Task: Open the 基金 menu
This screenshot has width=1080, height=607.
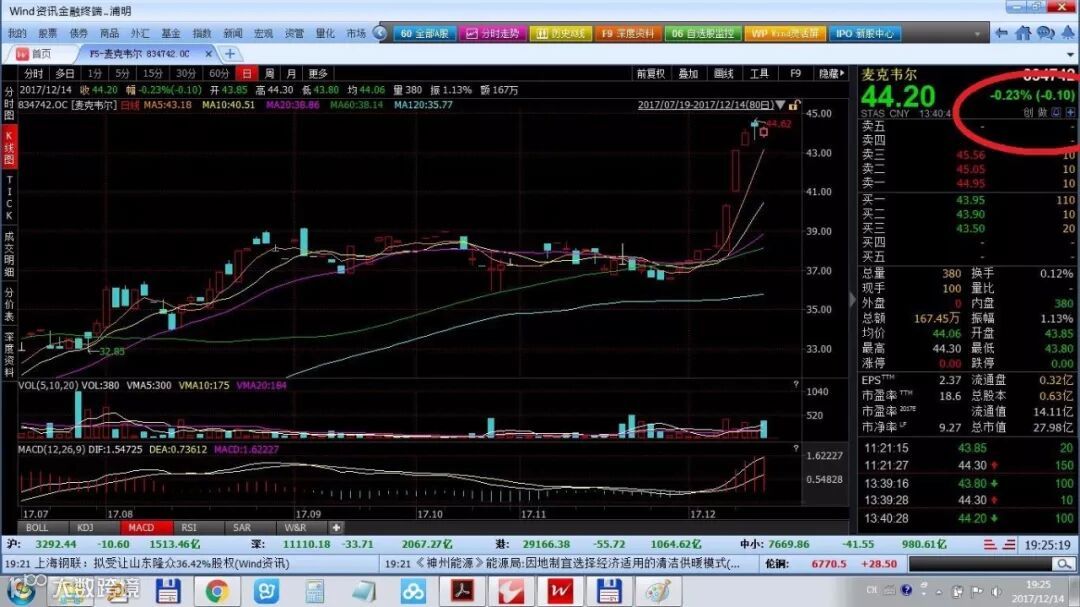Action: click(x=171, y=33)
